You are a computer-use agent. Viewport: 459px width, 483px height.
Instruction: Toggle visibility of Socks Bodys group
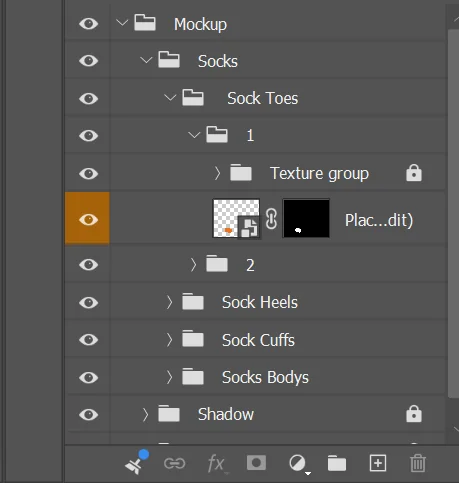pos(88,377)
